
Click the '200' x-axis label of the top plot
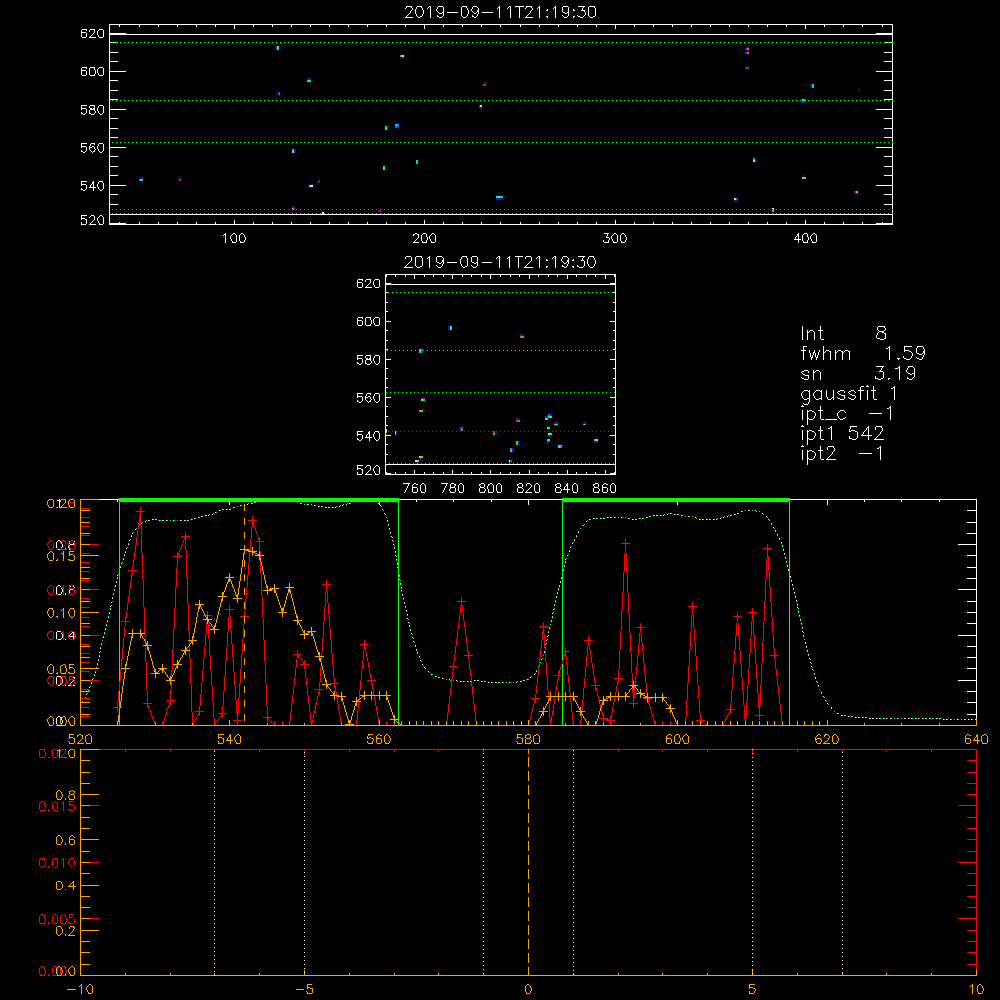(x=424, y=239)
